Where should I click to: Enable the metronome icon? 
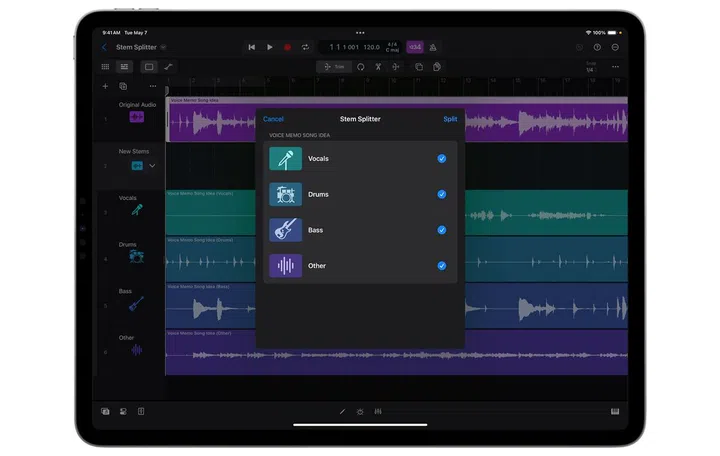(x=433, y=47)
